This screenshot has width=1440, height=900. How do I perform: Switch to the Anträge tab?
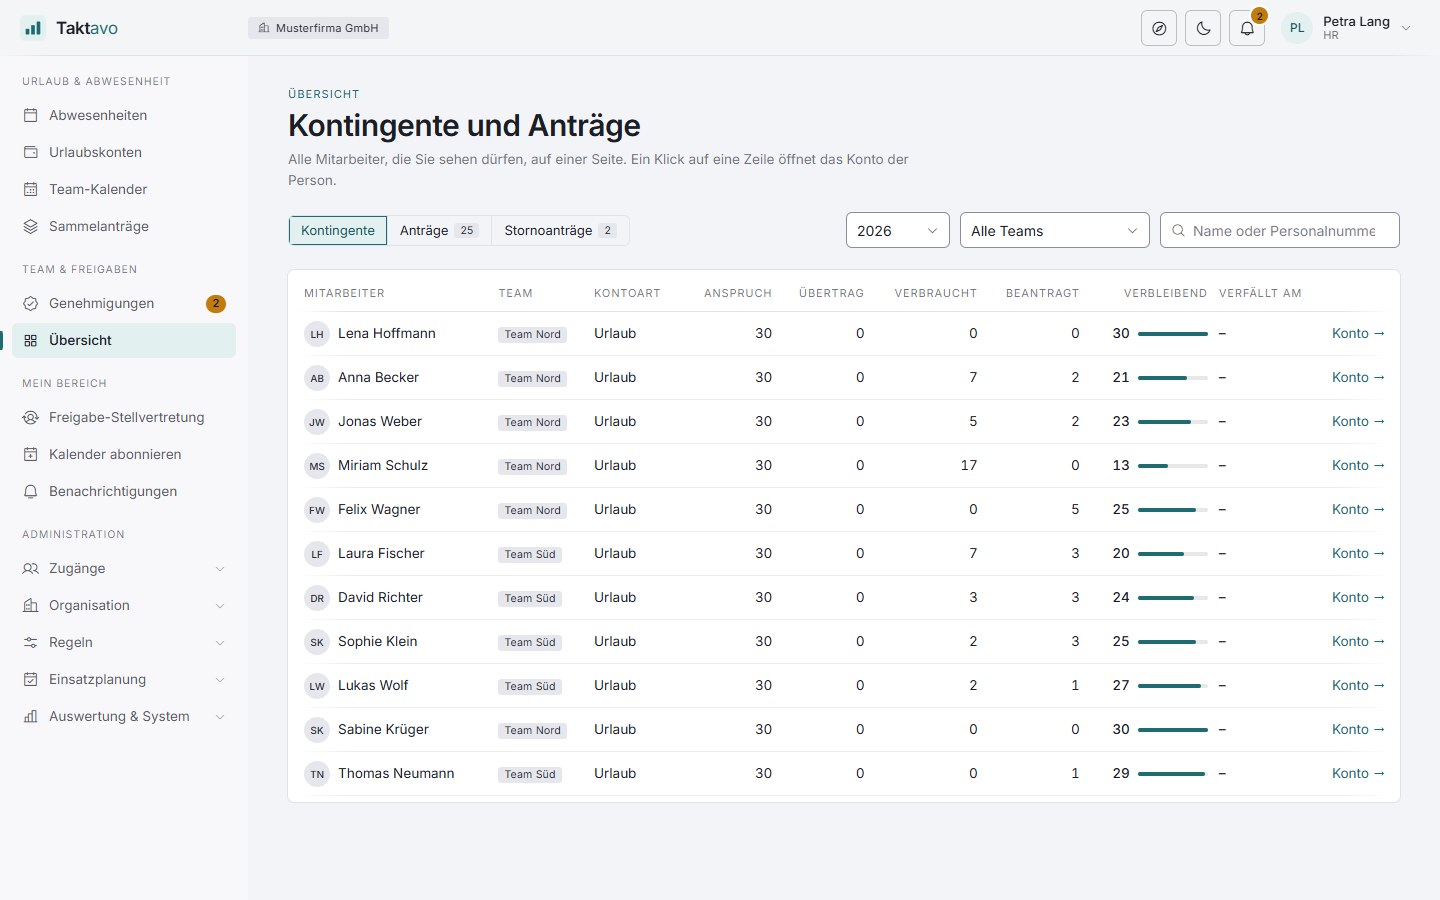coord(439,230)
